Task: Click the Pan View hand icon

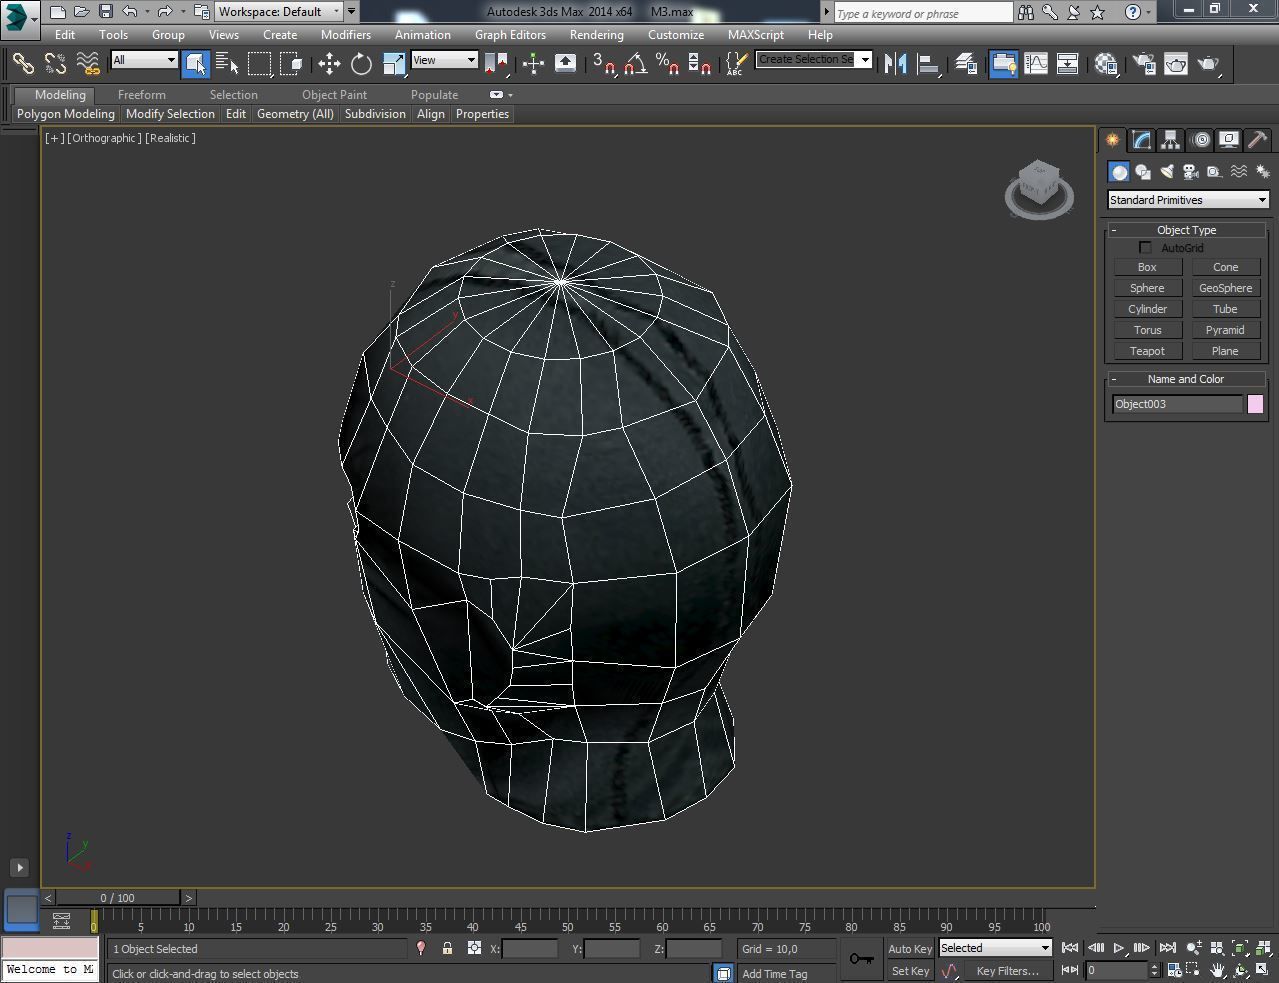Action: pyautogui.click(x=1217, y=970)
